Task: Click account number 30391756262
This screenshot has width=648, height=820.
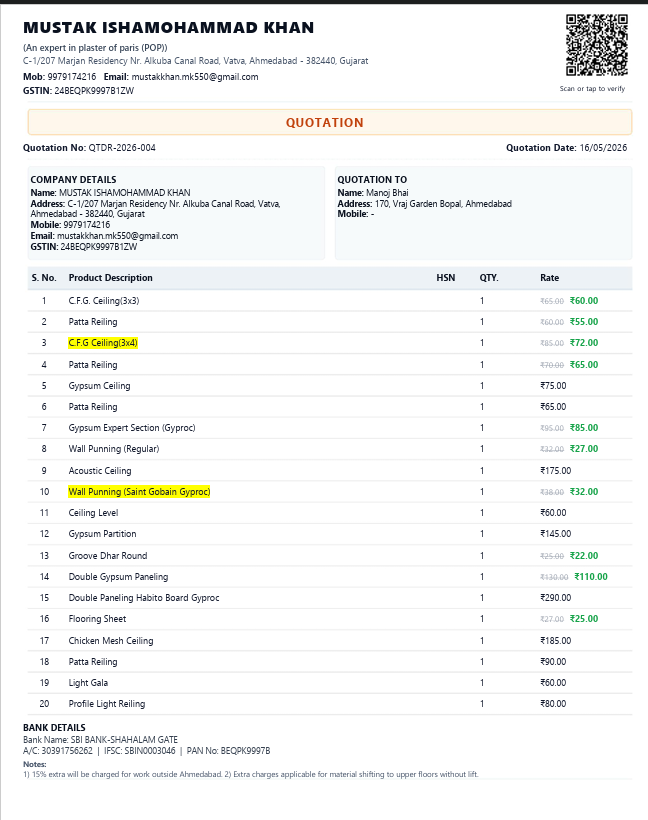Action: pyautogui.click(x=67, y=751)
